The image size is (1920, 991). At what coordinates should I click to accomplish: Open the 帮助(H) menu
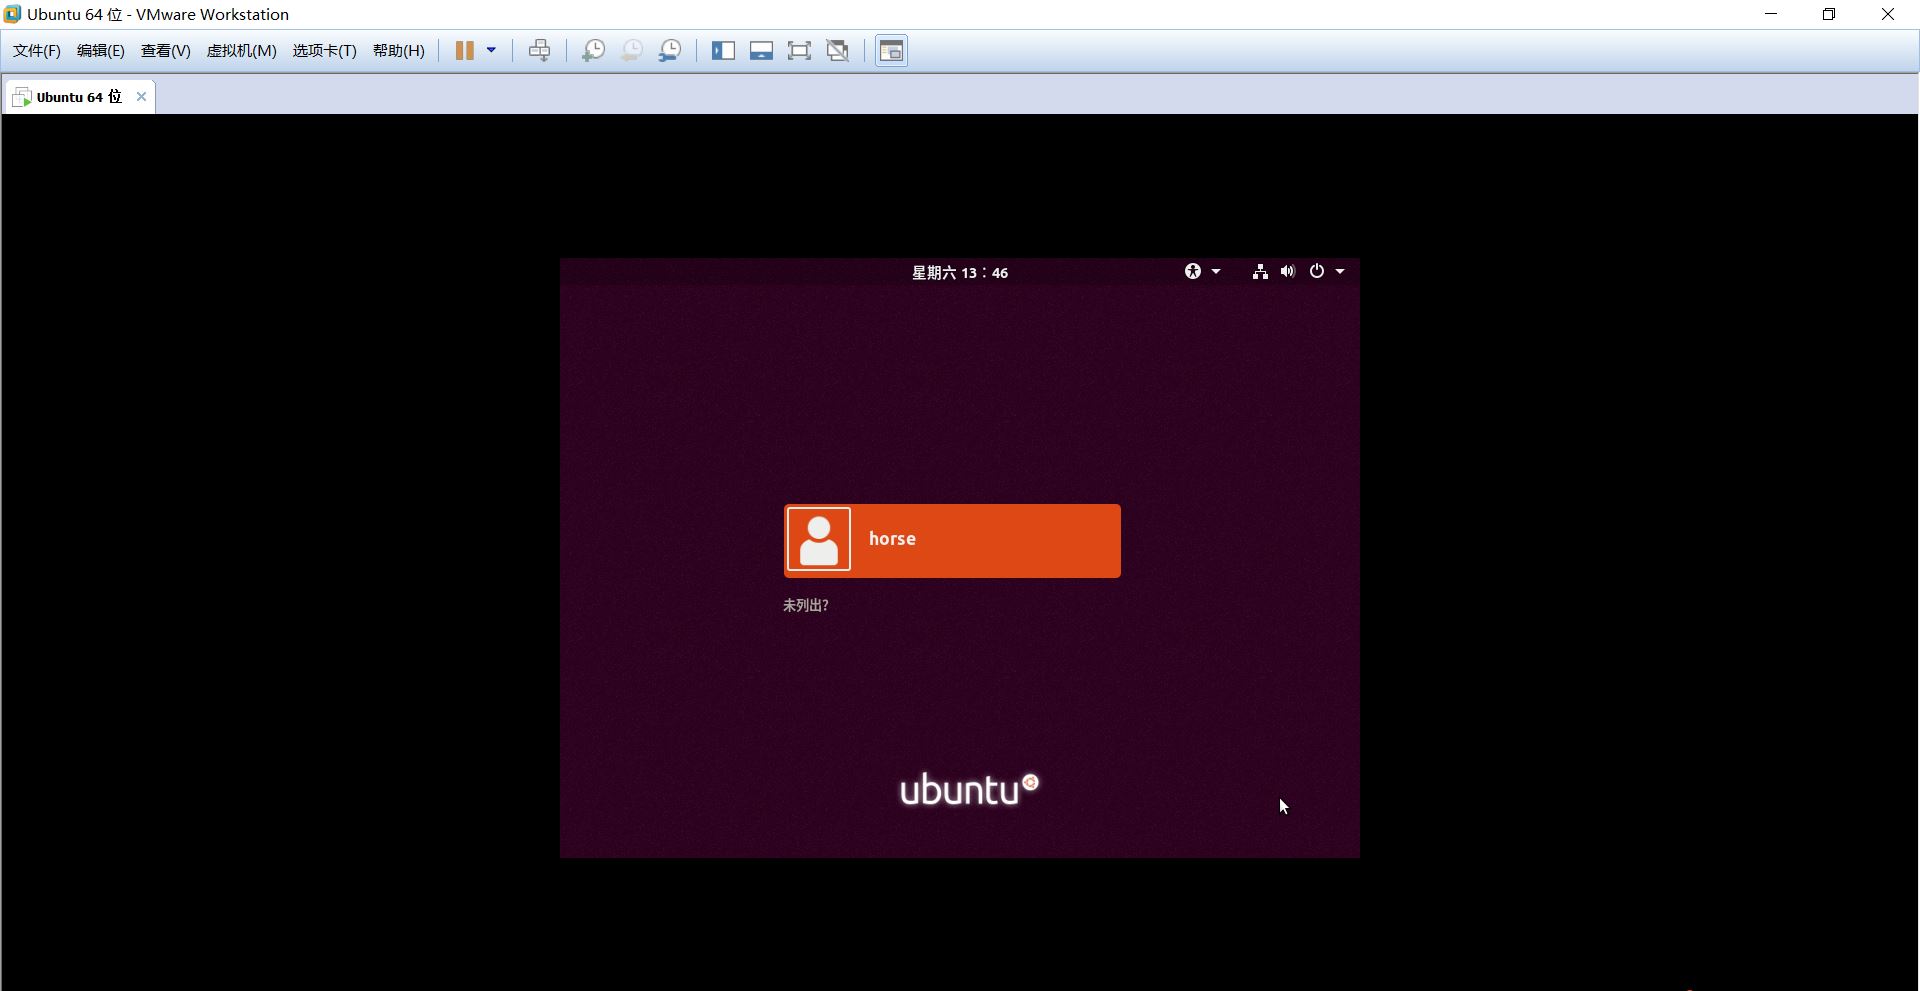coord(399,51)
